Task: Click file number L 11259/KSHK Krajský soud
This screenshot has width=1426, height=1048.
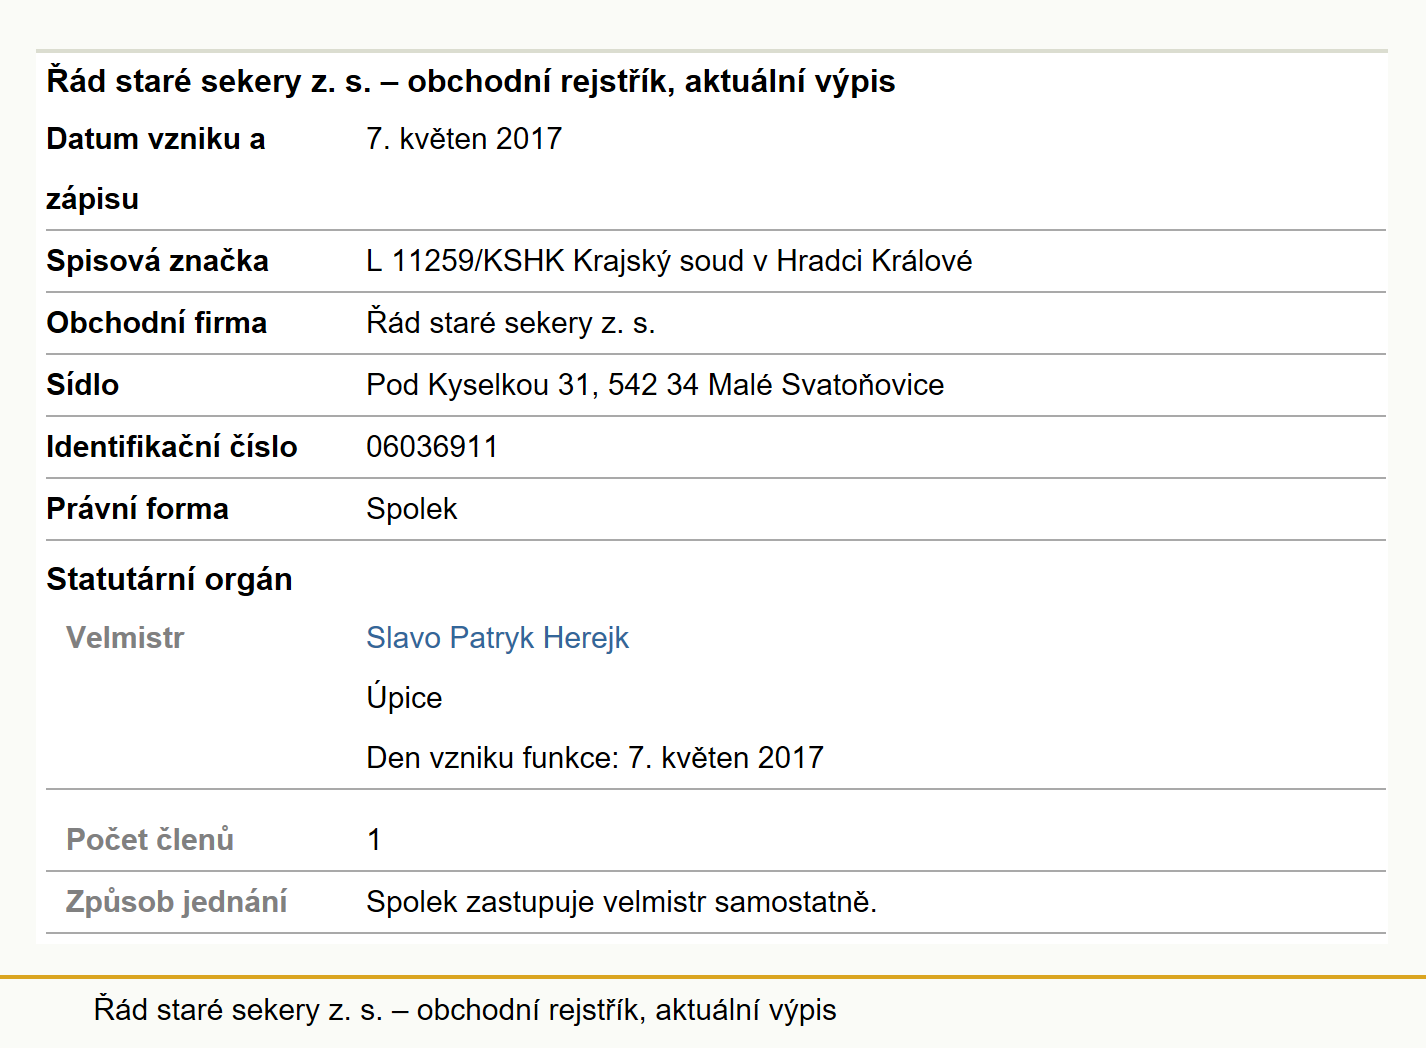Action: [669, 261]
